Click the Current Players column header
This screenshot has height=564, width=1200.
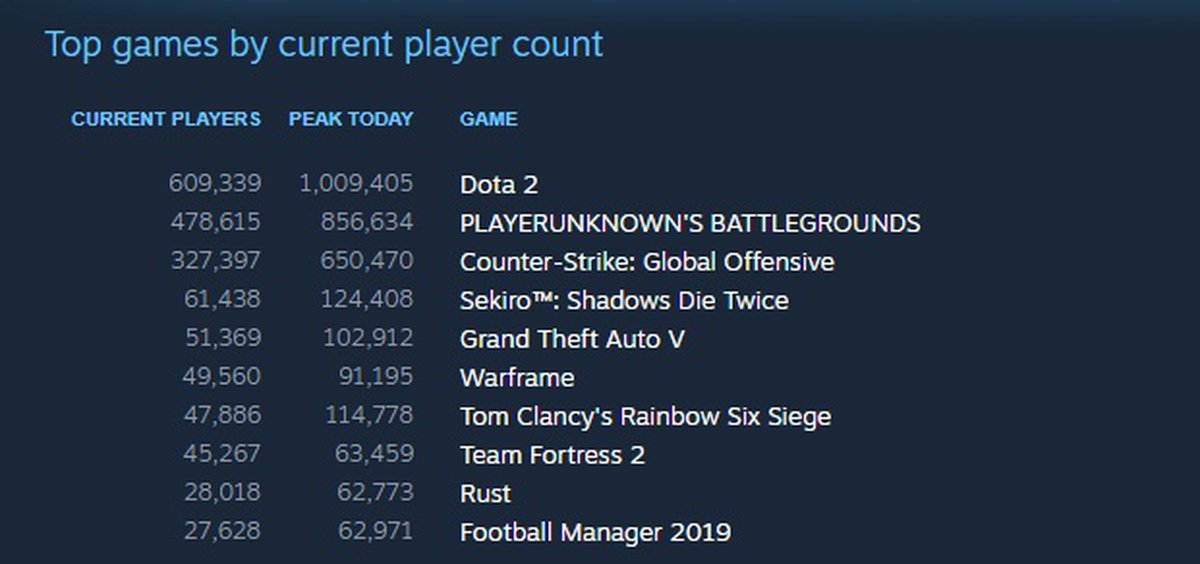click(166, 119)
